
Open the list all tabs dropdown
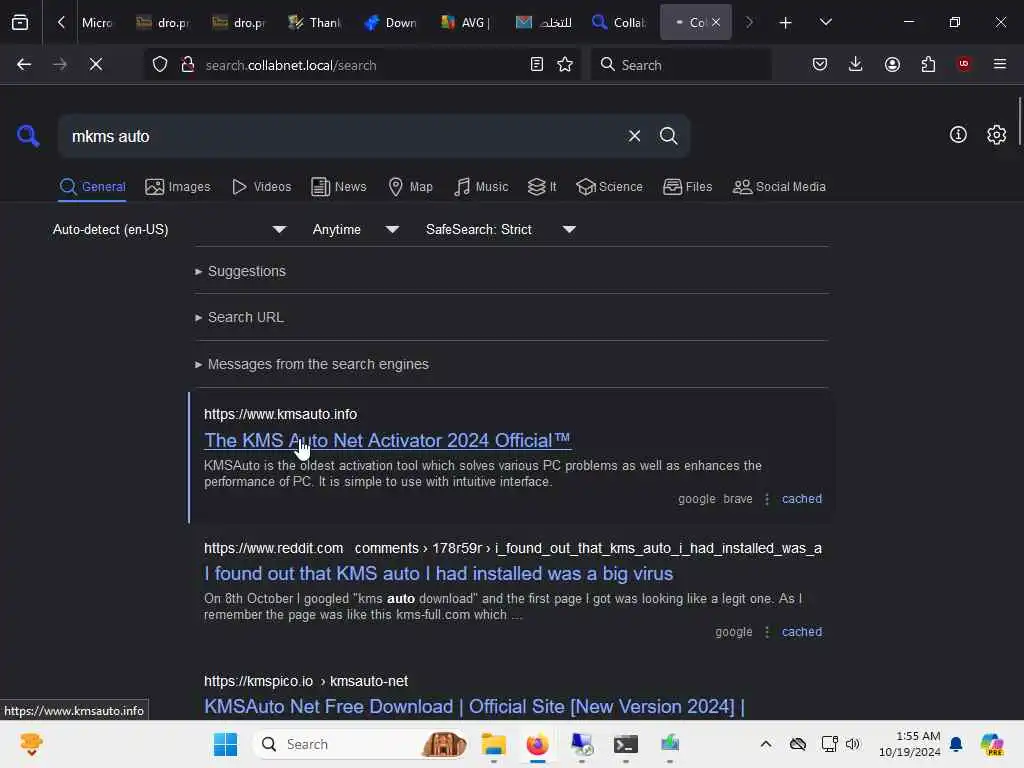click(x=825, y=22)
